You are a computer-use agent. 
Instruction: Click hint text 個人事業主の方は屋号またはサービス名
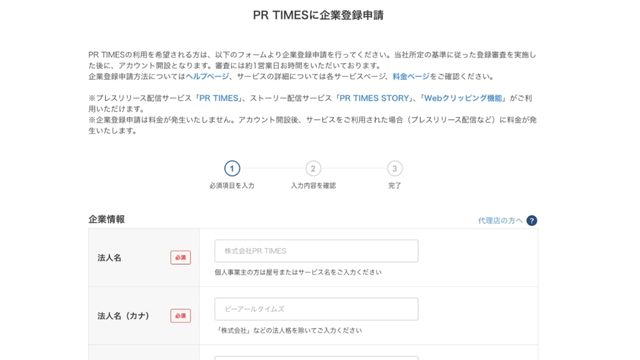pyautogui.click(x=298, y=272)
